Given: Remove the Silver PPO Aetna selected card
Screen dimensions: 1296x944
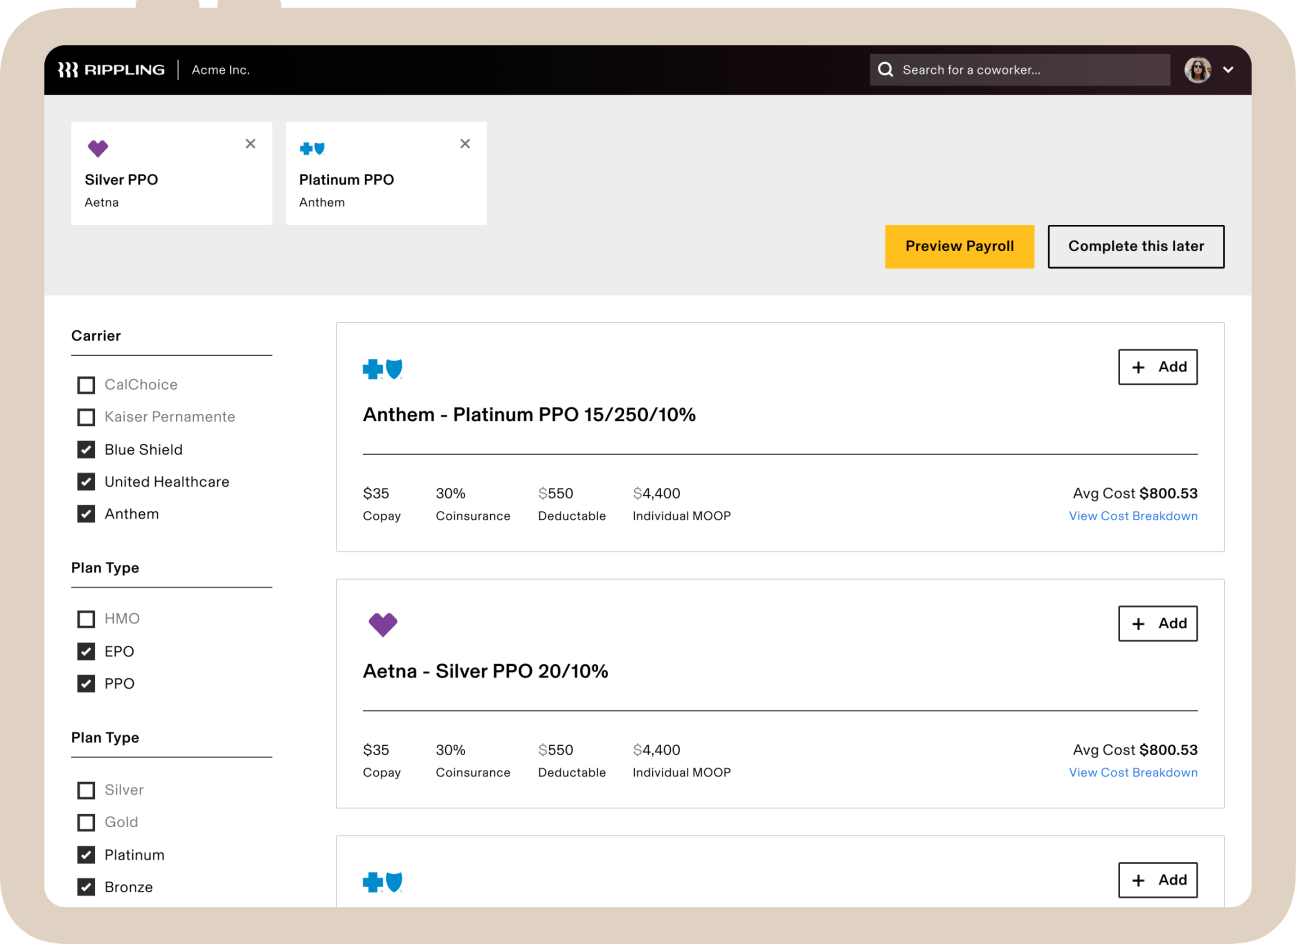Looking at the screenshot, I should click(251, 144).
